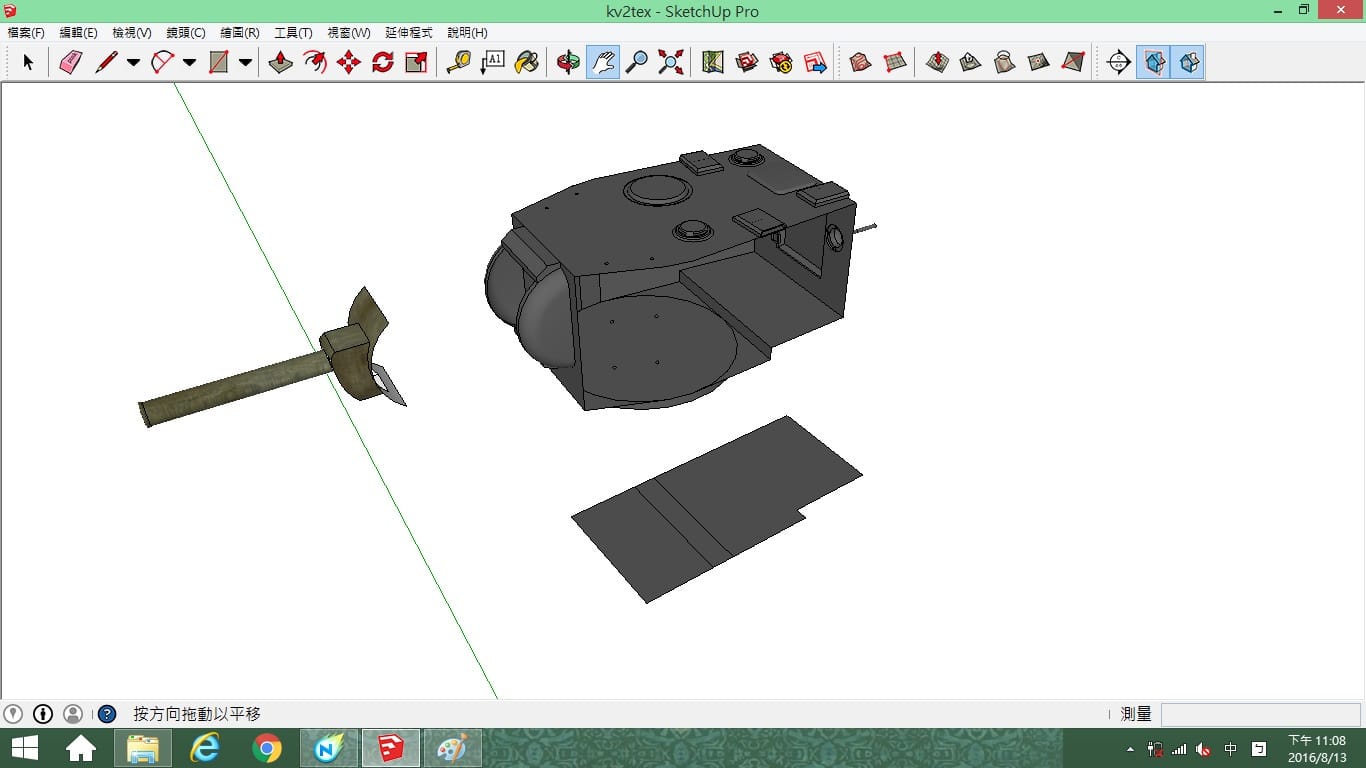Image resolution: width=1366 pixels, height=768 pixels.
Task: Open 3D Warehouse get models
Action: 747,62
